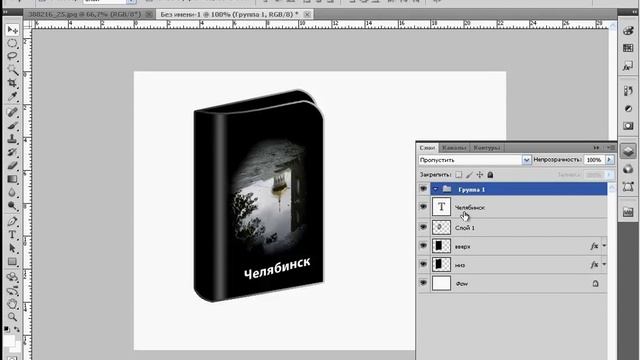Viewport: 640px width, 360px height.
Task: Select the Brush tool
Action: point(12,125)
